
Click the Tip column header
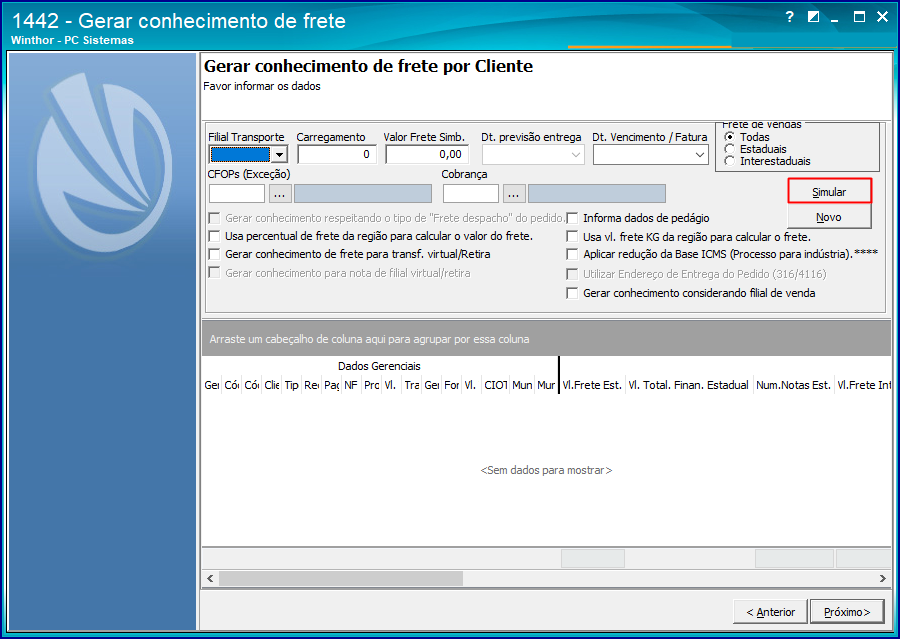pyautogui.click(x=292, y=385)
